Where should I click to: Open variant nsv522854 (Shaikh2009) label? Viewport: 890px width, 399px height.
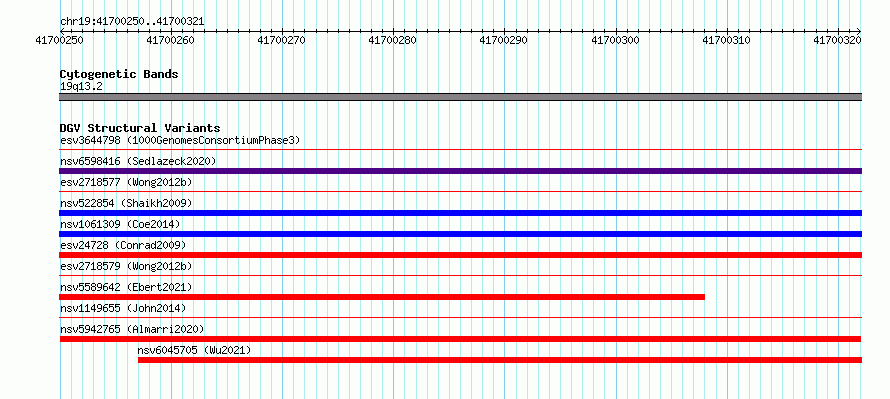click(126, 203)
